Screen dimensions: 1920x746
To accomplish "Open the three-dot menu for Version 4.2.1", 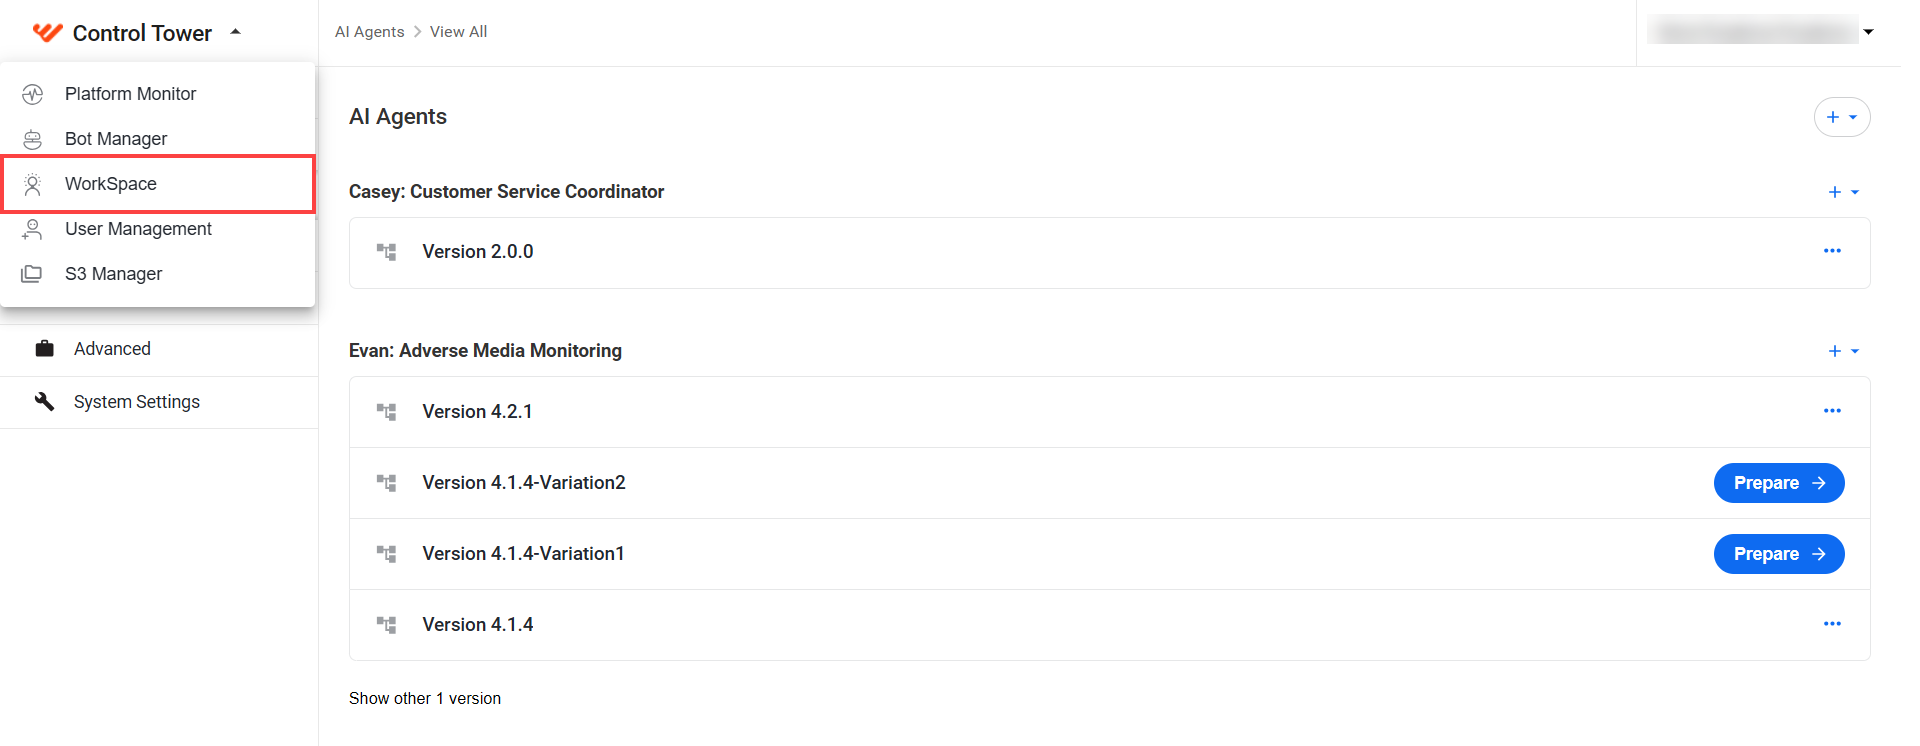I will click(x=1832, y=411).
